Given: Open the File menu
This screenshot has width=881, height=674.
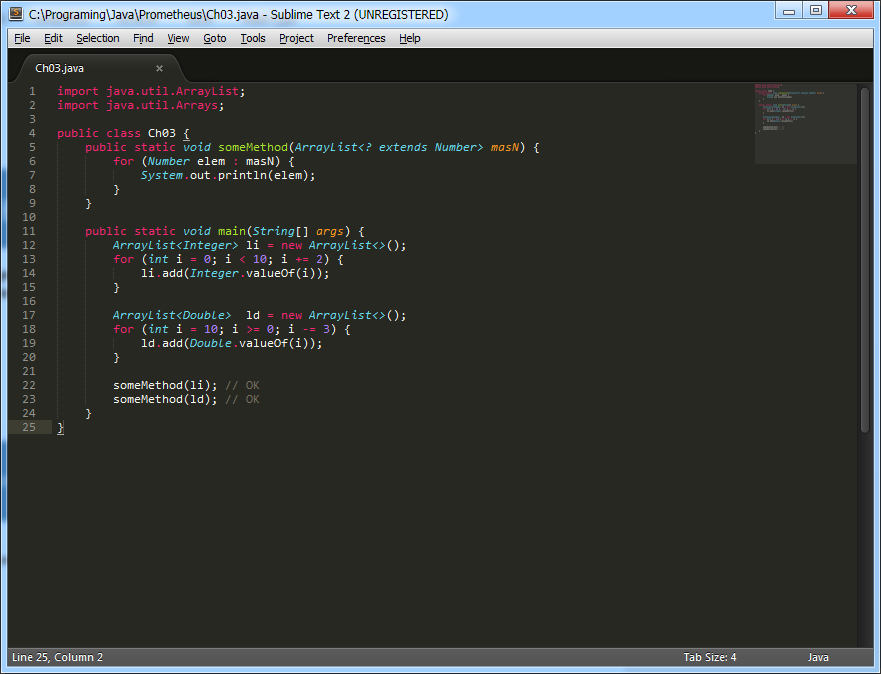Looking at the screenshot, I should [22, 38].
